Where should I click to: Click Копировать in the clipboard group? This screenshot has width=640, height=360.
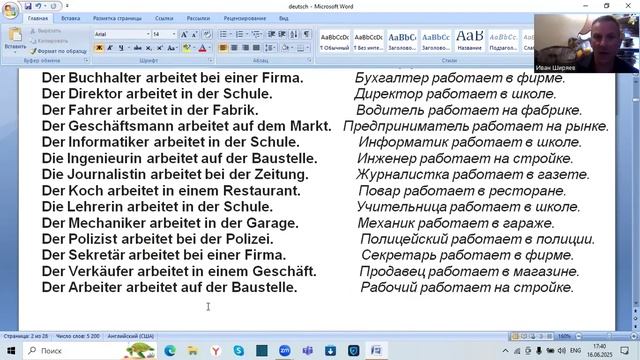point(49,41)
